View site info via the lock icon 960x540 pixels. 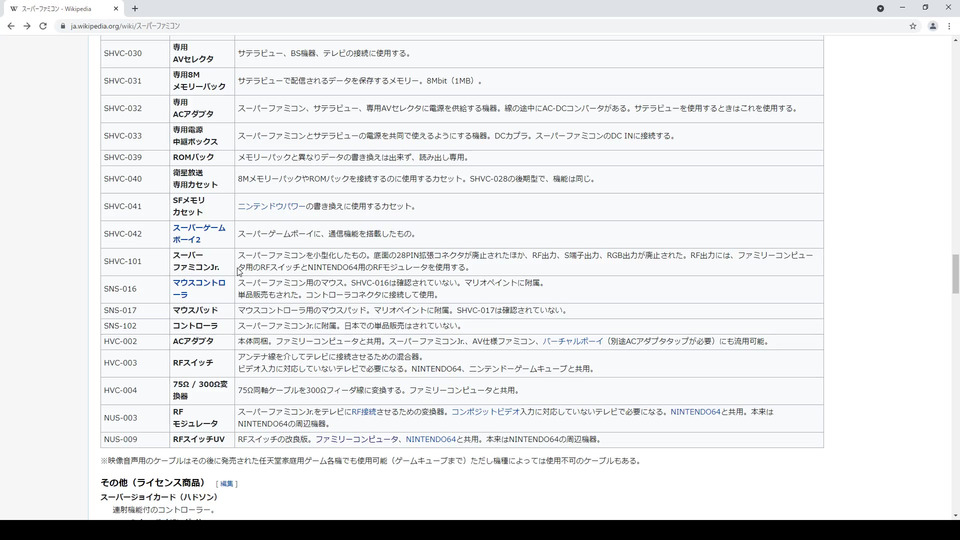62,26
